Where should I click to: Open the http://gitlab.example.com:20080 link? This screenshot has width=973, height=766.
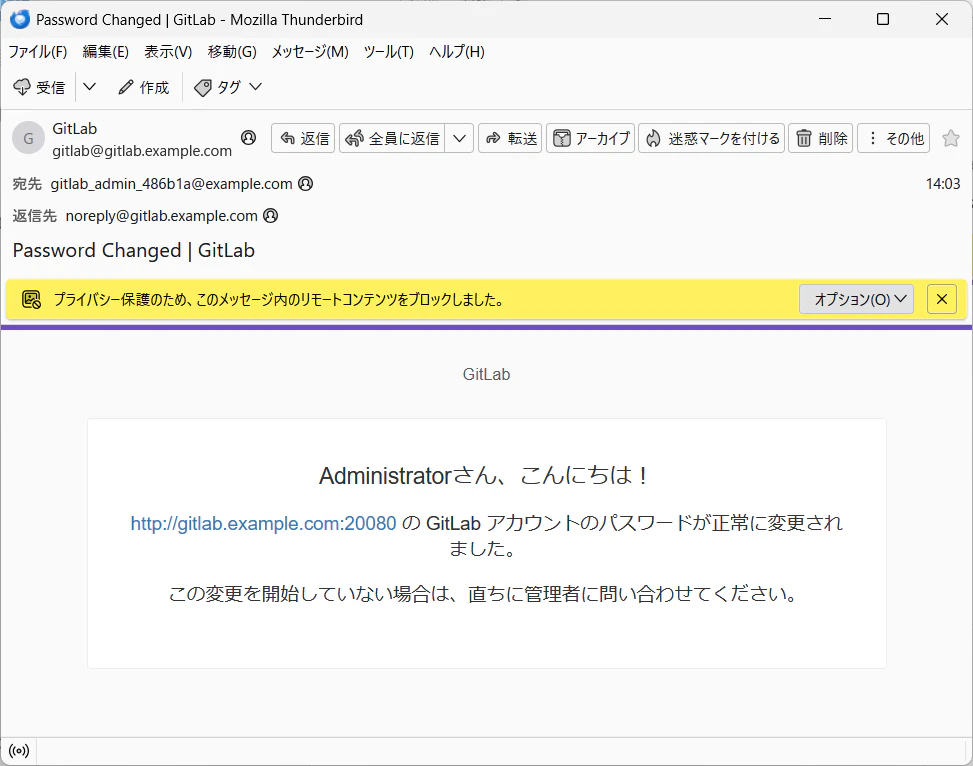click(263, 523)
